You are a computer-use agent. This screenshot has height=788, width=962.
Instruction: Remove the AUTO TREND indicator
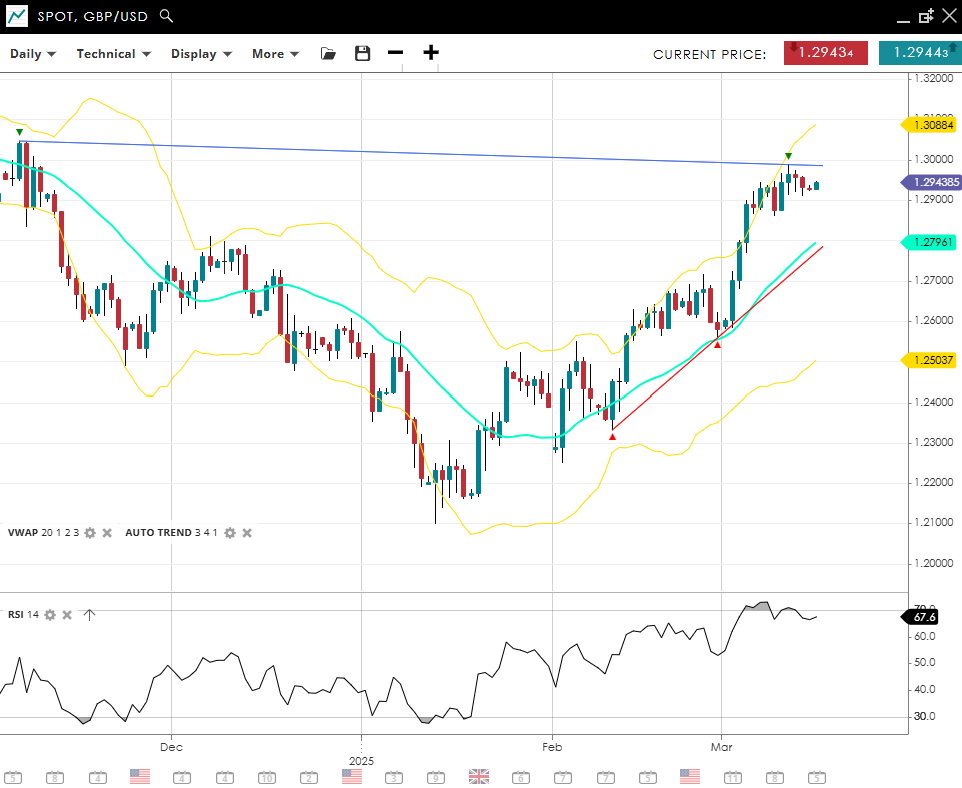tap(247, 533)
